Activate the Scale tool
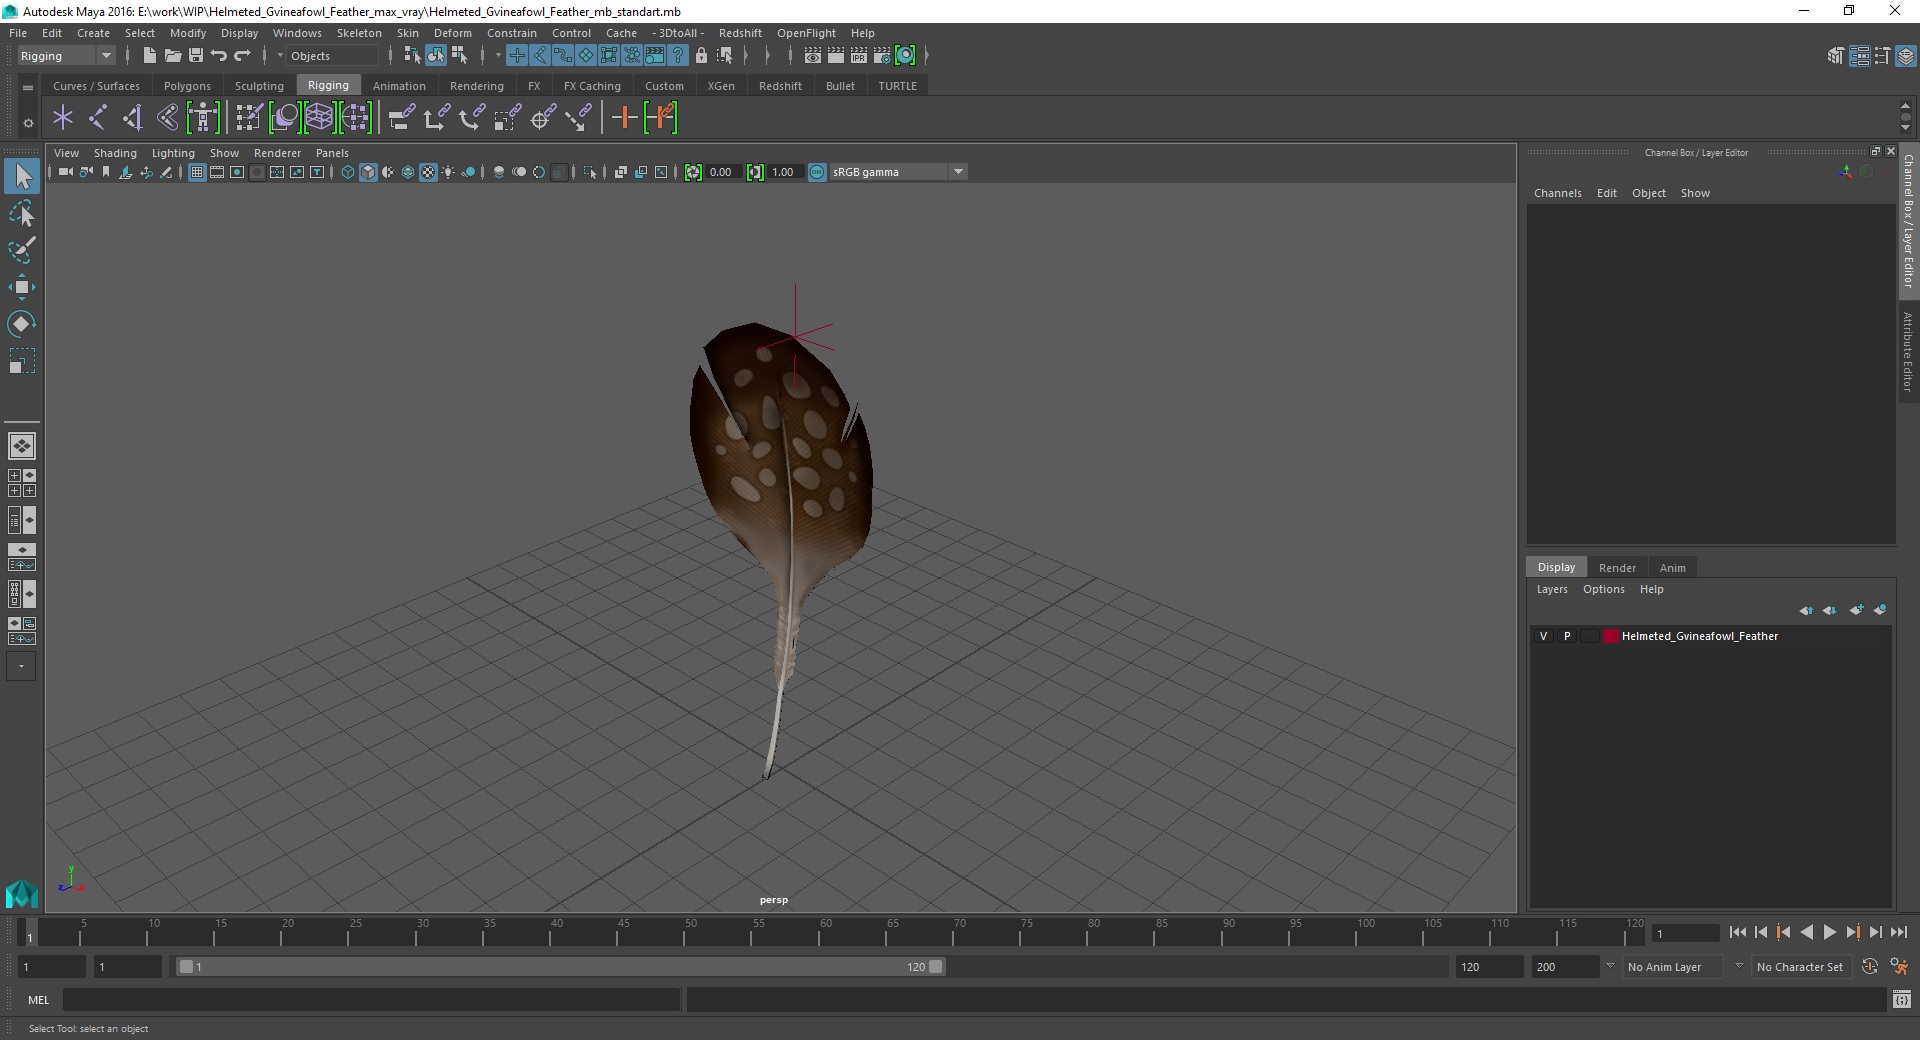 click(22, 361)
